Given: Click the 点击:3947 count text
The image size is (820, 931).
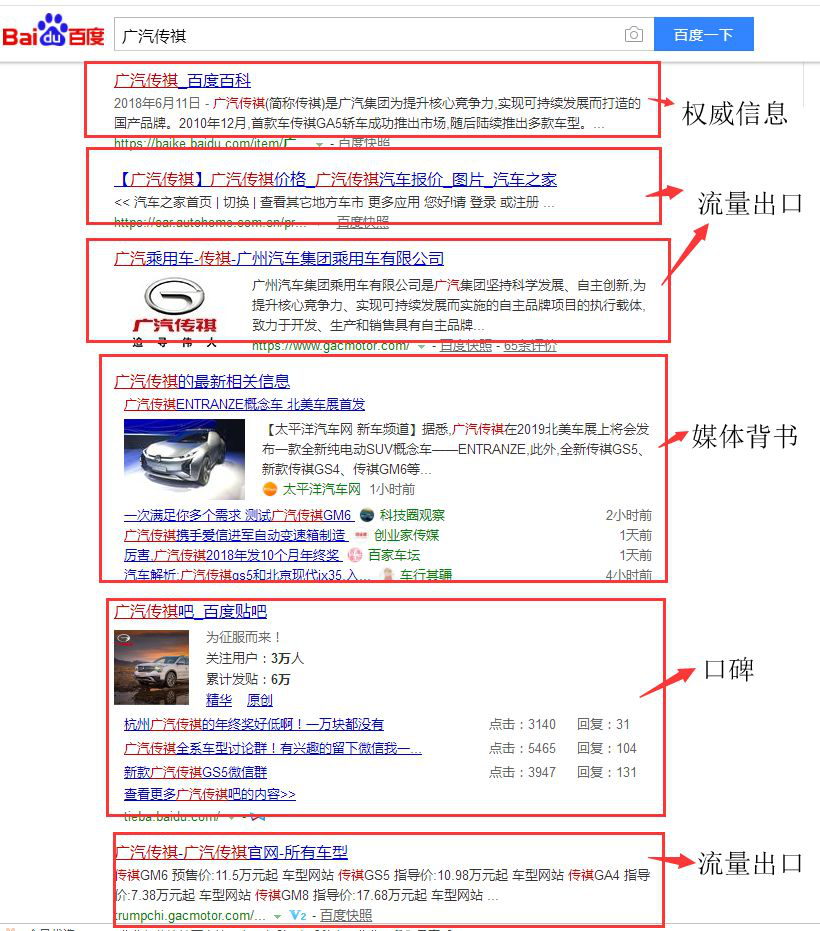Looking at the screenshot, I should point(523,772).
